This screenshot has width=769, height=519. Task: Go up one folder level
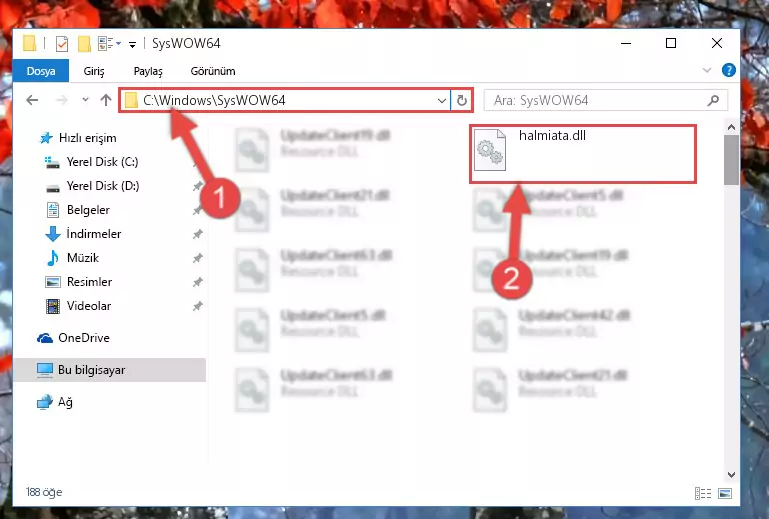[x=106, y=100]
